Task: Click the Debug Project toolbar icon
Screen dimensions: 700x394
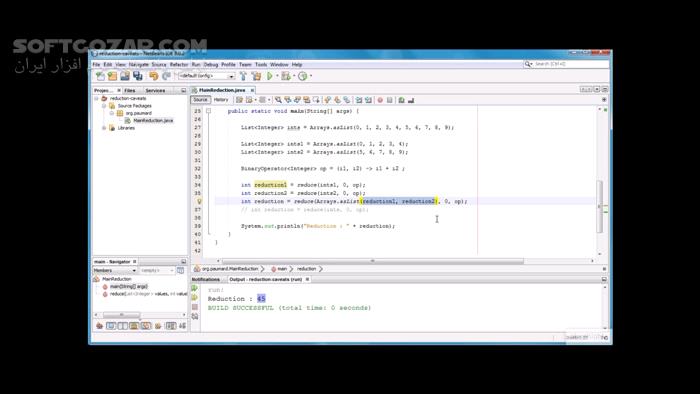Action: point(286,76)
